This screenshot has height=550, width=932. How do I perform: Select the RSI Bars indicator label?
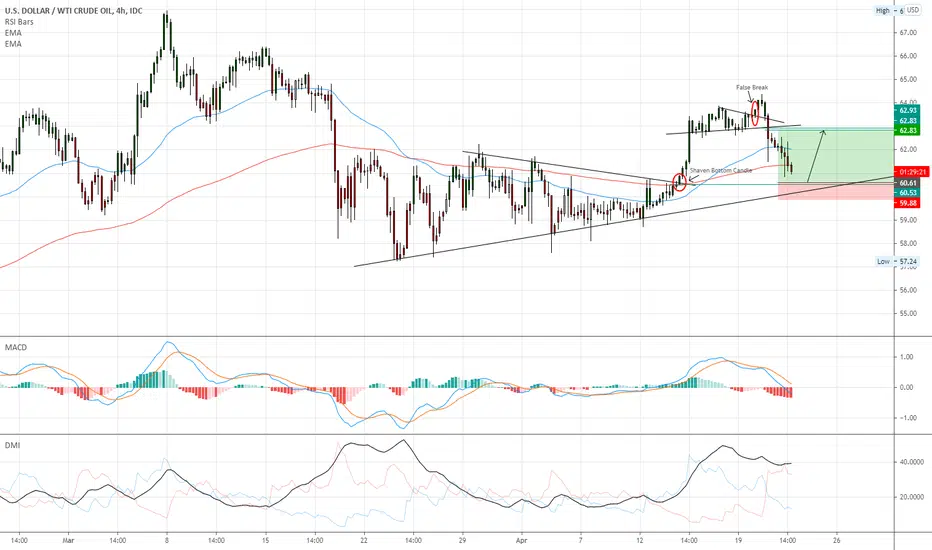click(x=20, y=22)
